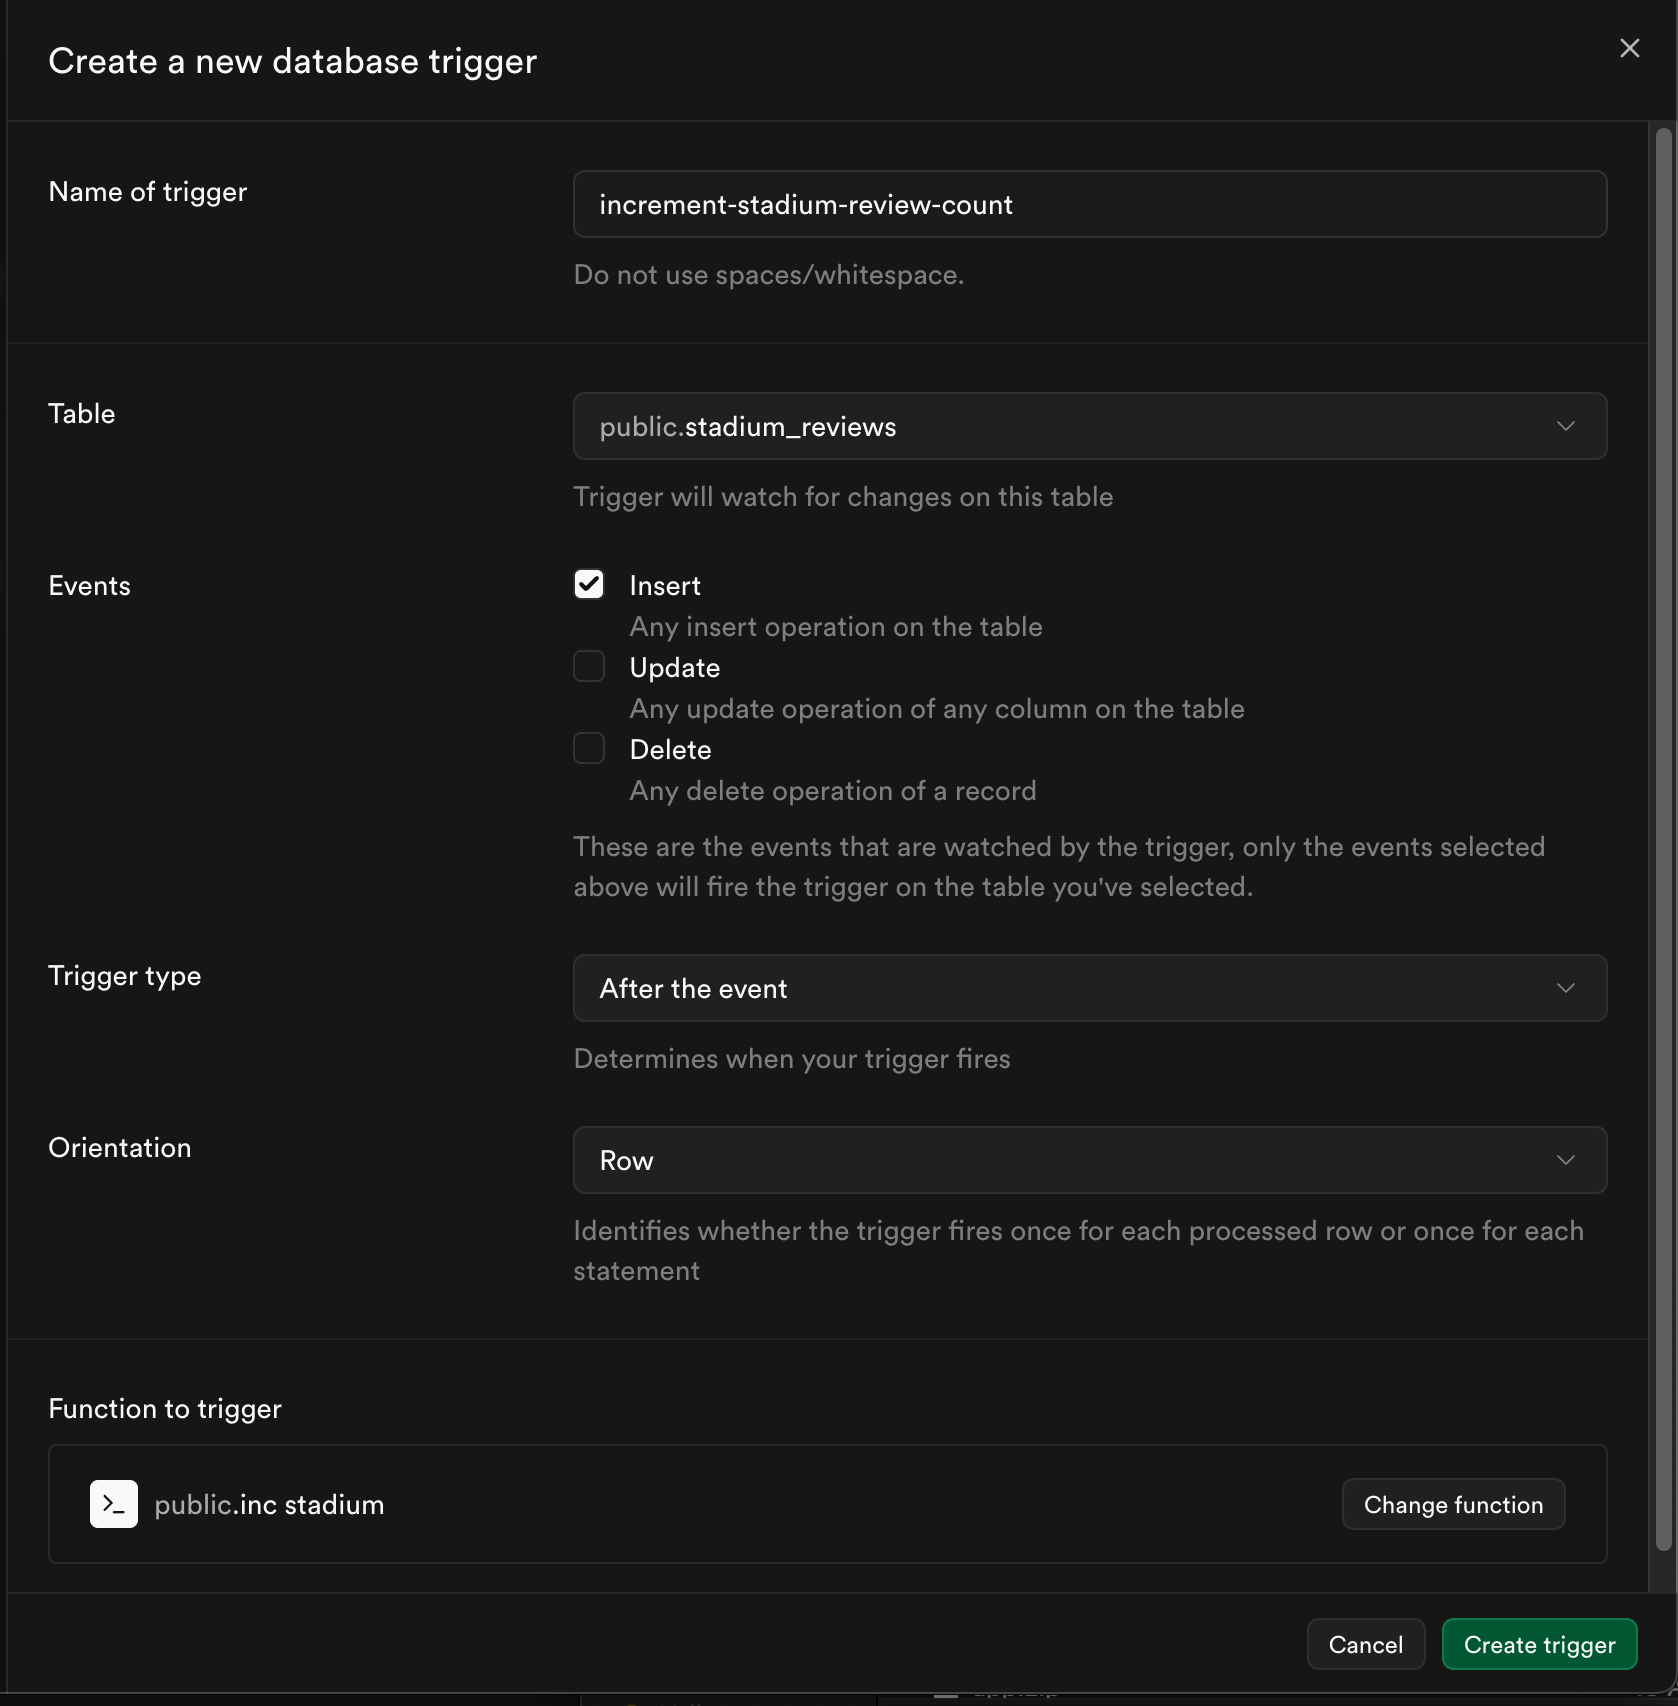Viewport: 1678px width, 1706px height.
Task: Click the Orientation chevron icon
Action: tap(1565, 1160)
